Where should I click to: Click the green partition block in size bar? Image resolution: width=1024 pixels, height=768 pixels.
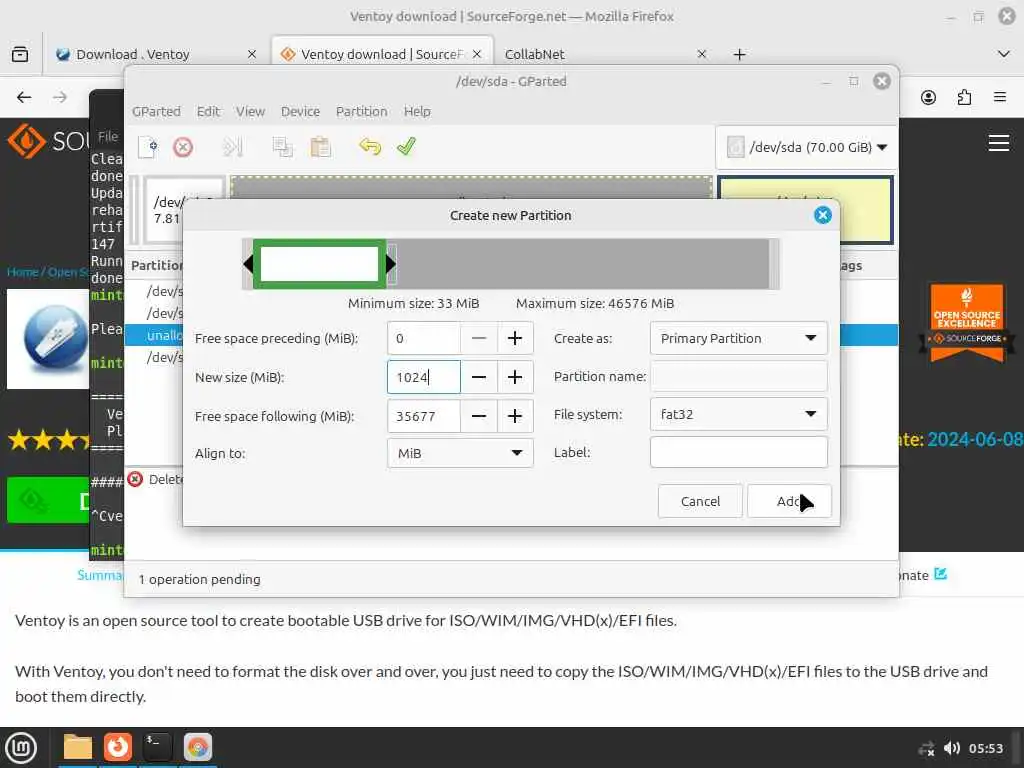click(319, 264)
